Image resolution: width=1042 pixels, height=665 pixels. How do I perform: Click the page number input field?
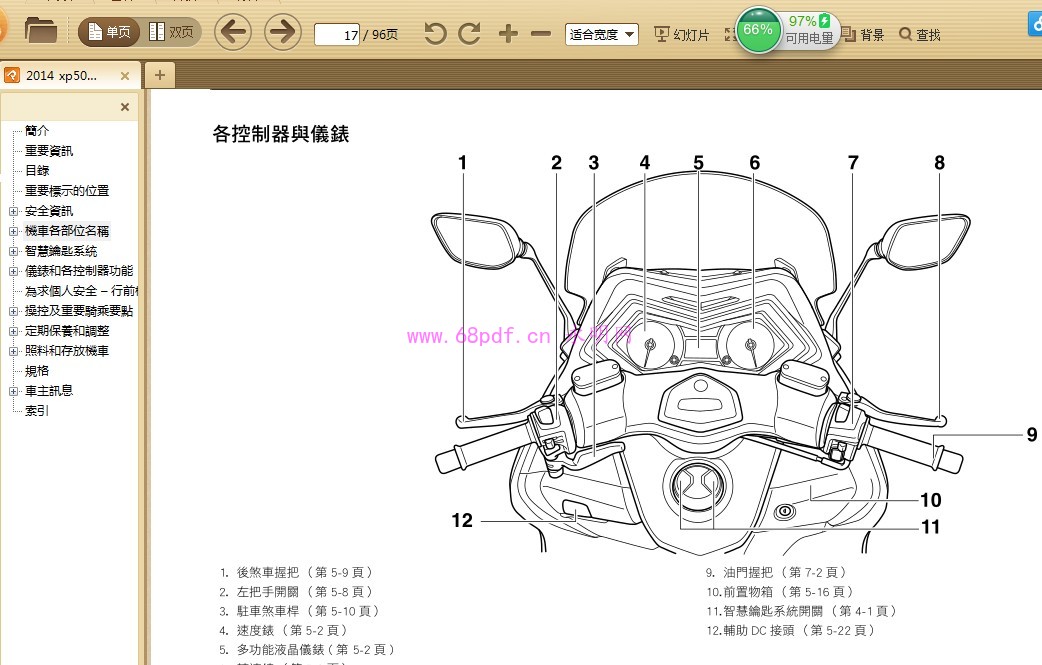[337, 35]
